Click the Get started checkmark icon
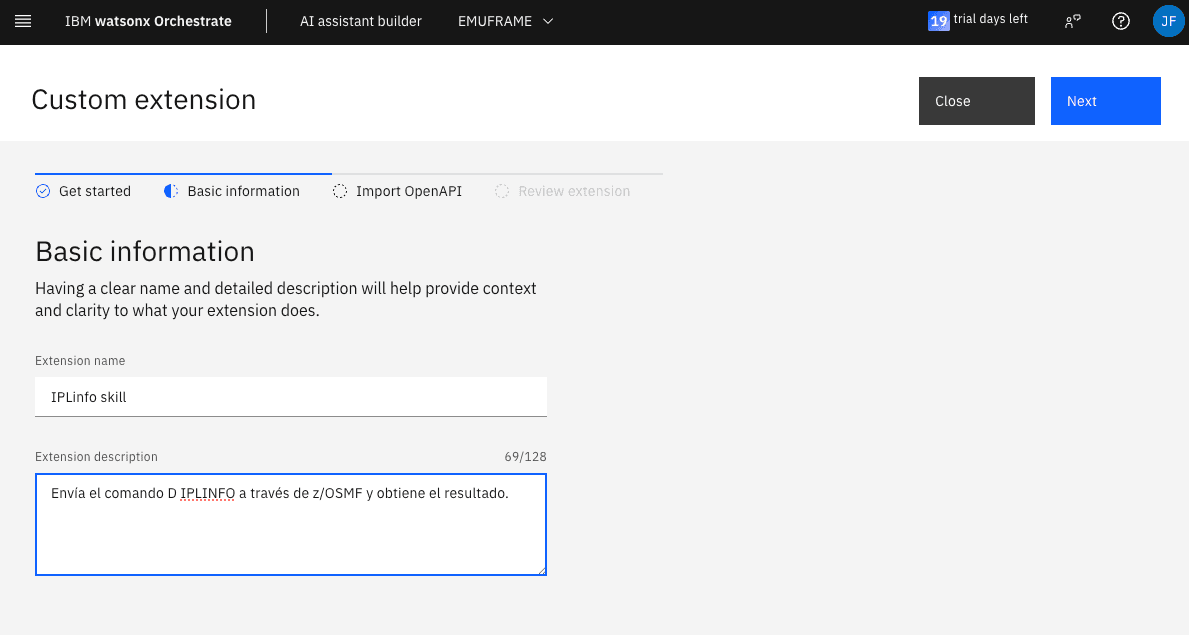1189x635 pixels. coord(43,191)
